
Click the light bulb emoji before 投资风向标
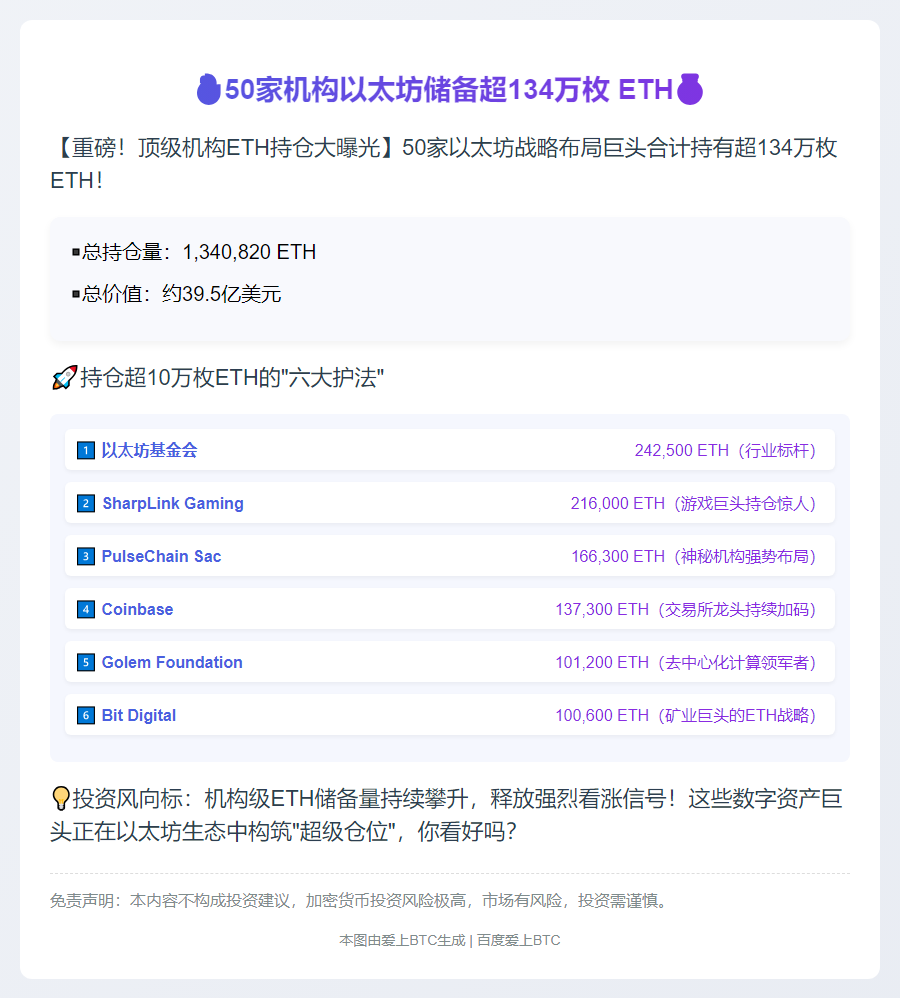(x=60, y=798)
